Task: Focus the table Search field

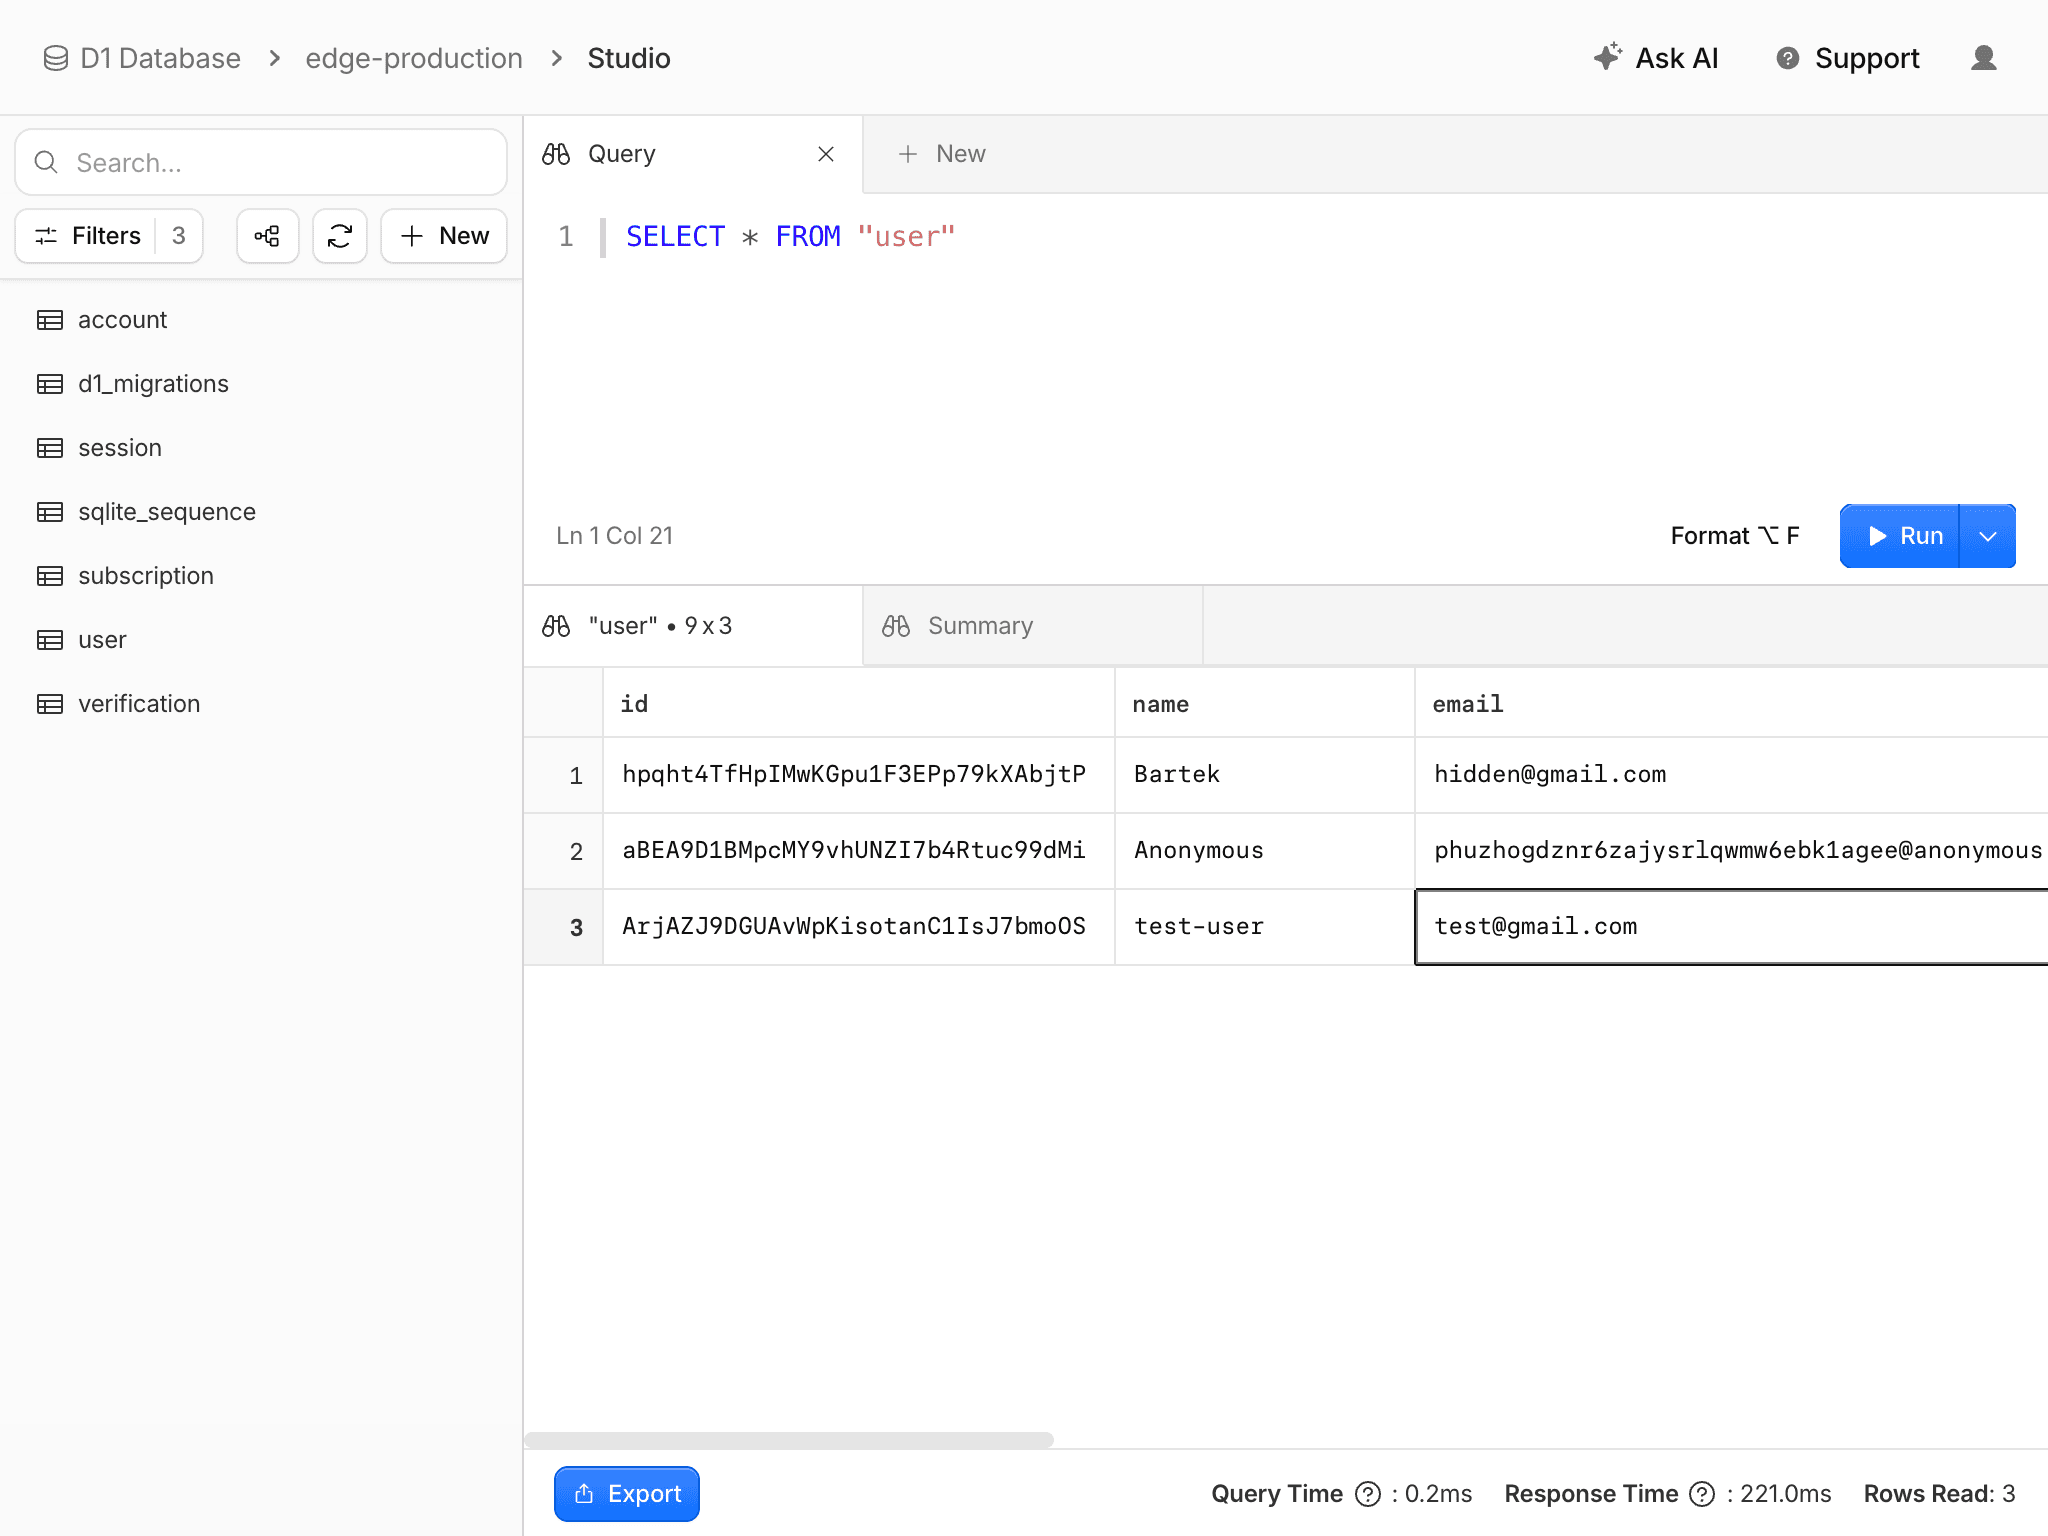Action: coord(261,162)
